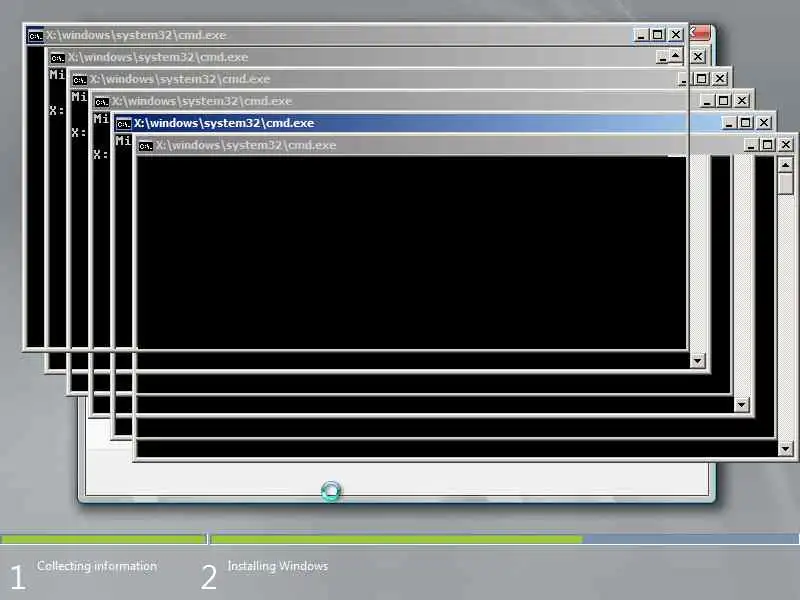Click scroll-up arrow in lowest cmd.exe window
This screenshot has width=800, height=600.
pos(786,165)
